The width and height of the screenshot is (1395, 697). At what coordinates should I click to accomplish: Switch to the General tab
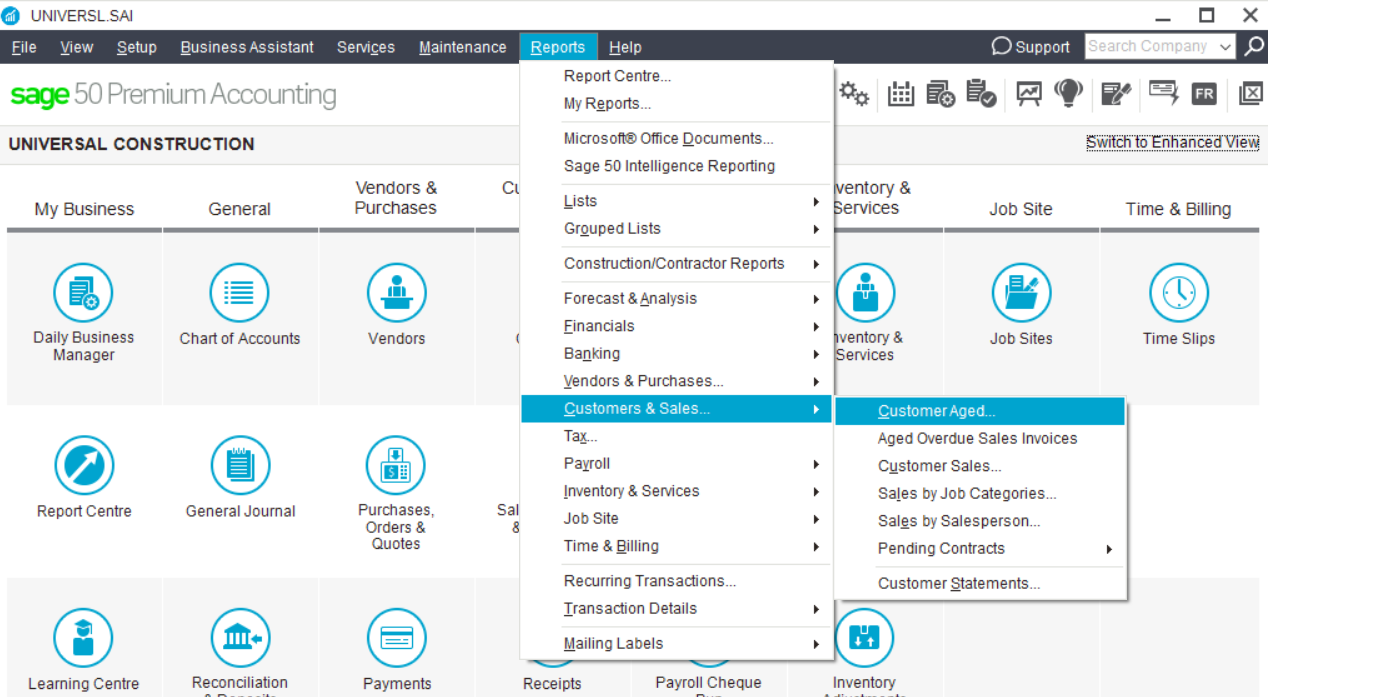click(239, 209)
